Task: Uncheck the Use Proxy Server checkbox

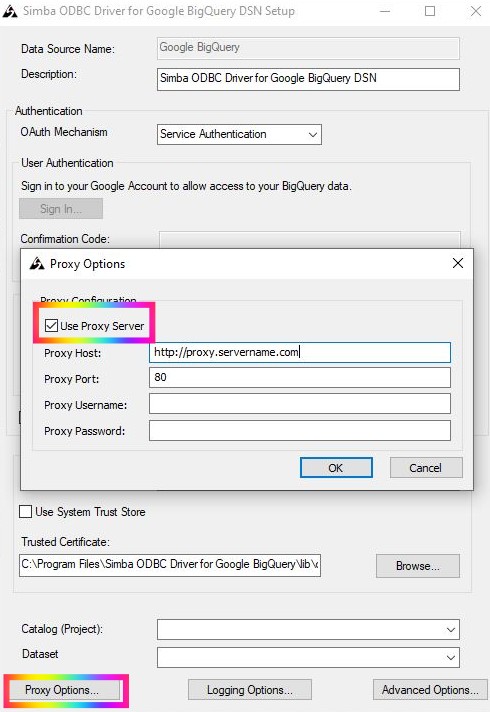Action: click(x=51, y=326)
